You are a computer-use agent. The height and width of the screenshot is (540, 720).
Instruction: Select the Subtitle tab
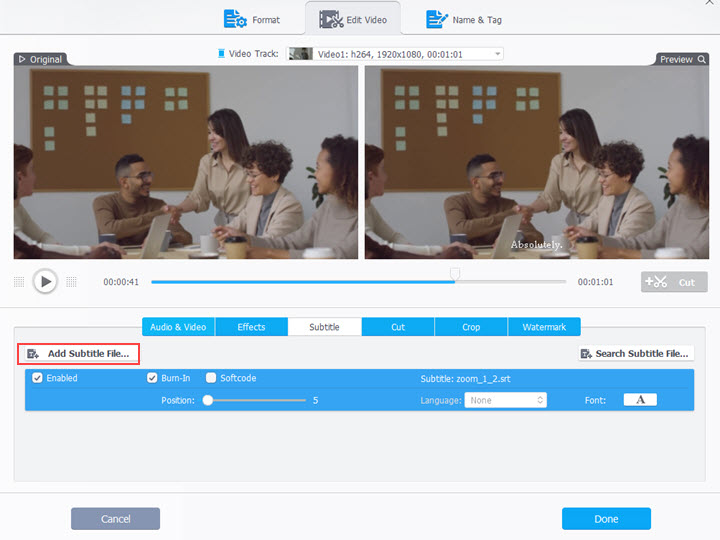[x=324, y=327]
